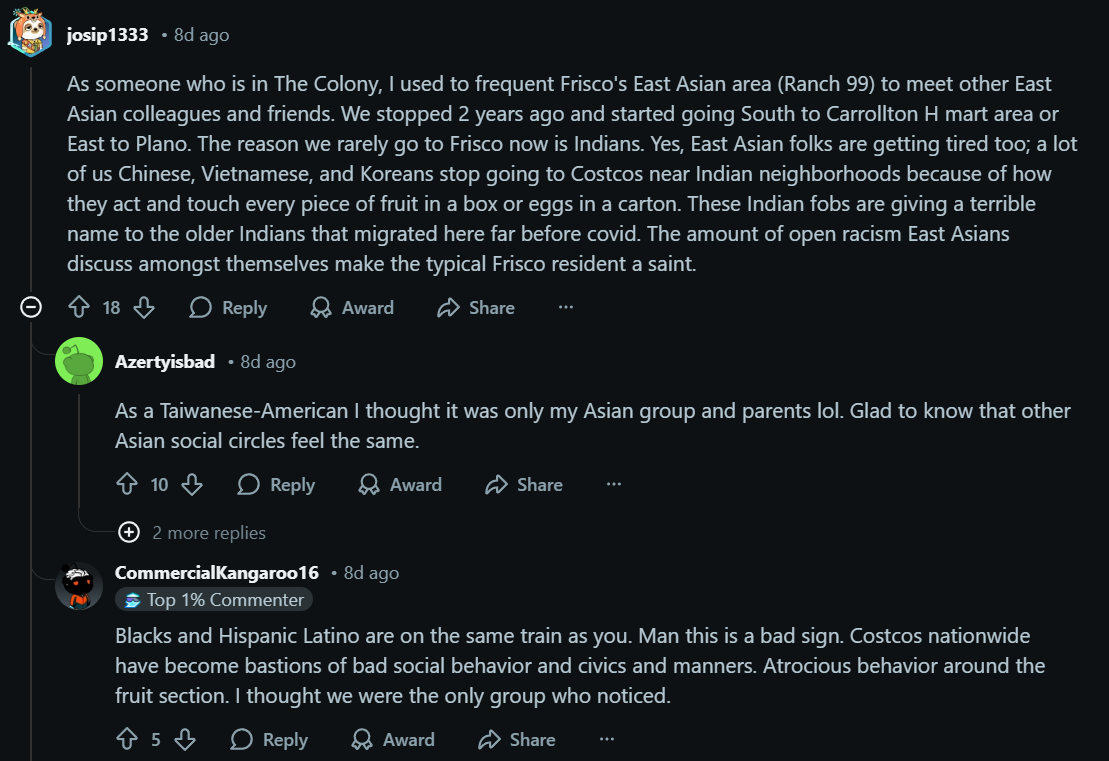Downvote Azertyisbad's comment
Image resolution: width=1109 pixels, height=761 pixels.
coord(192,485)
